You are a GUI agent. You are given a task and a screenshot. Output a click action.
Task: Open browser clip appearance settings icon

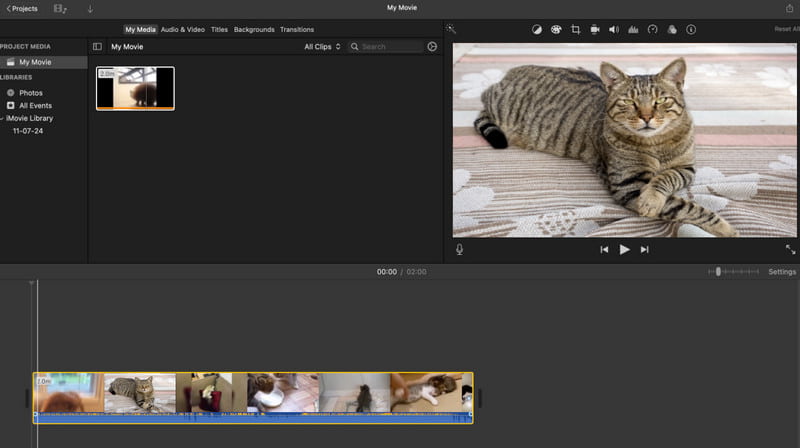pos(432,46)
